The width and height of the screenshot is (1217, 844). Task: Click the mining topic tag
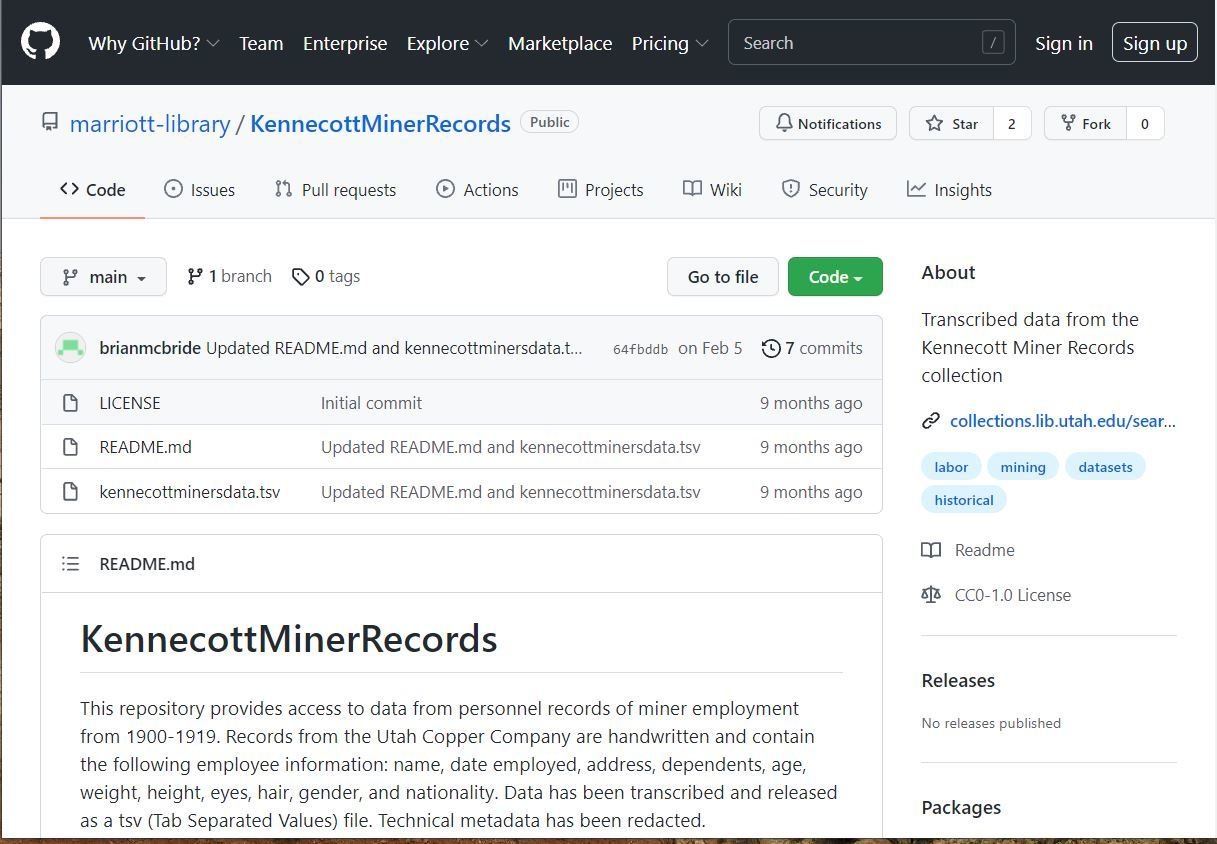point(1023,467)
